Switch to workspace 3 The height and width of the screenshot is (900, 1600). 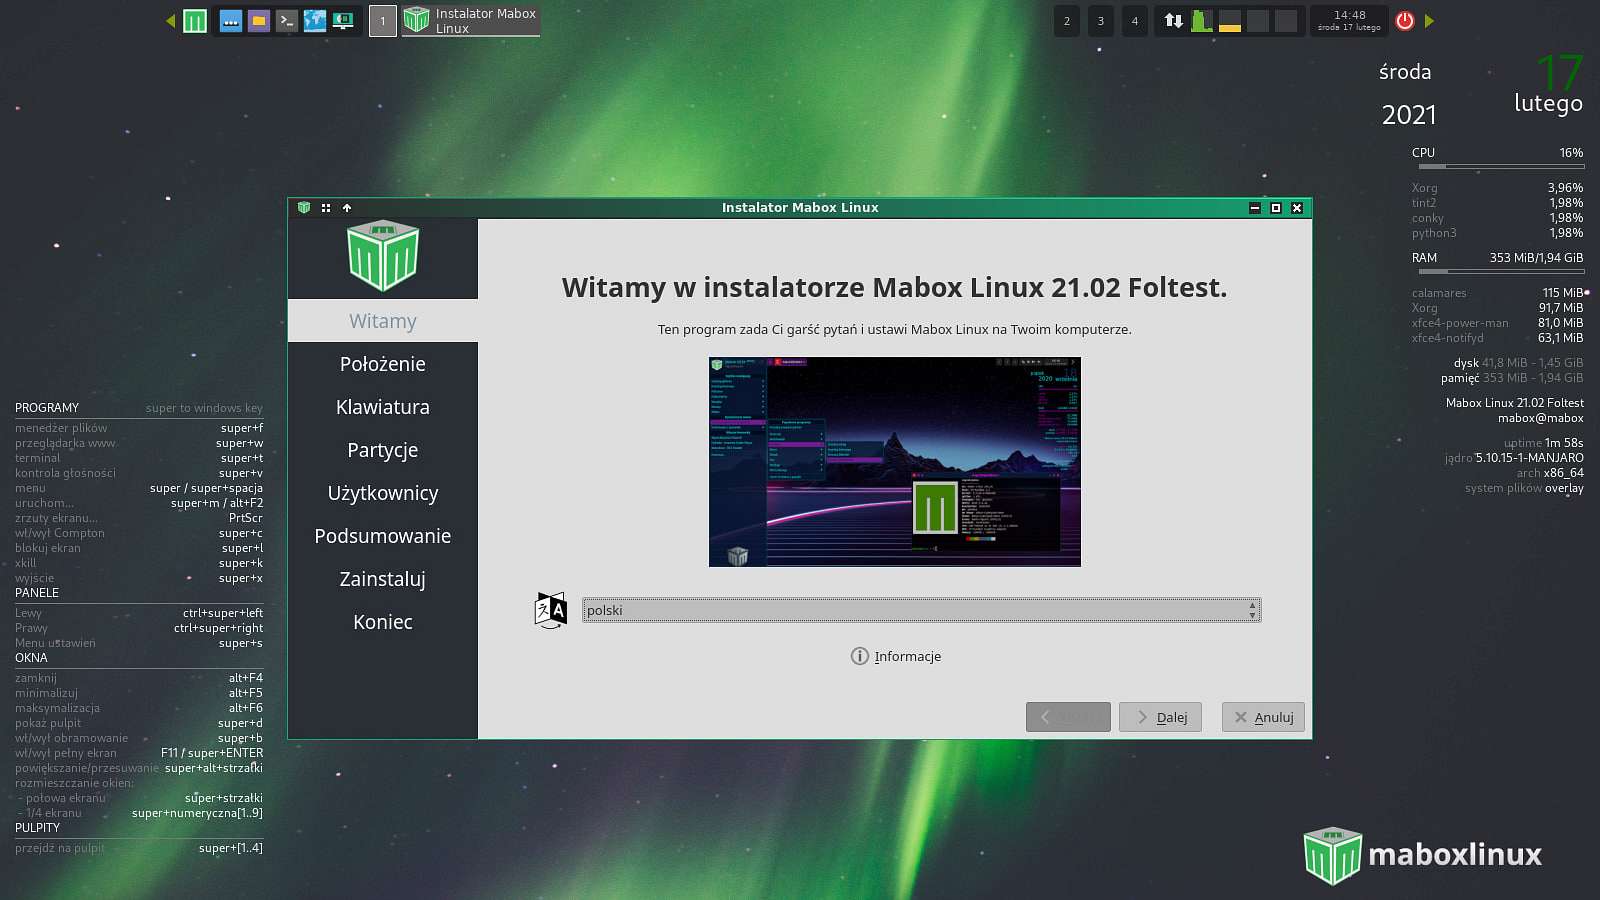pos(1101,21)
